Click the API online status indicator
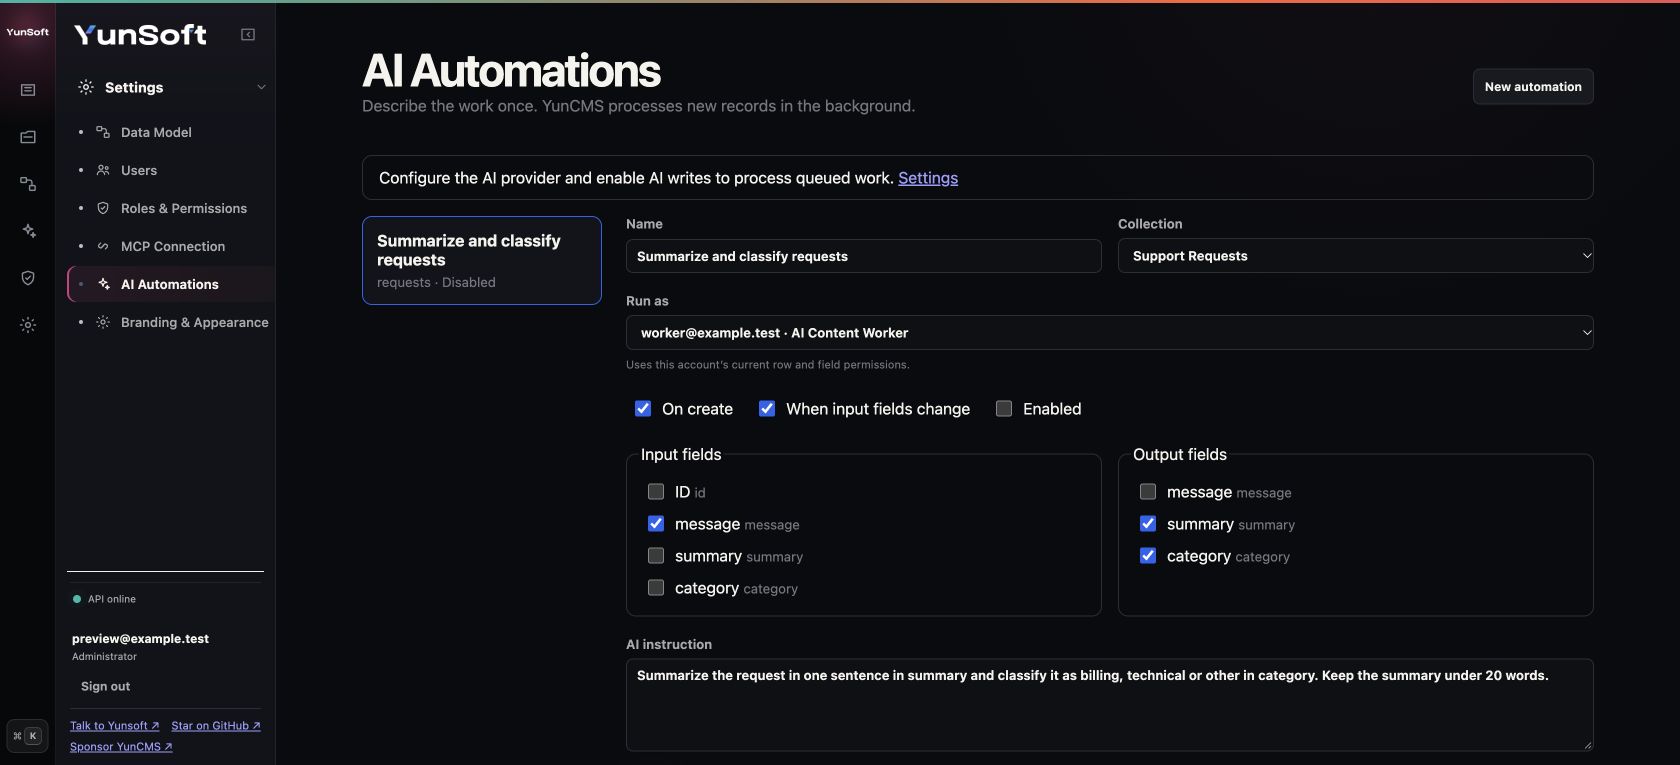 [104, 599]
